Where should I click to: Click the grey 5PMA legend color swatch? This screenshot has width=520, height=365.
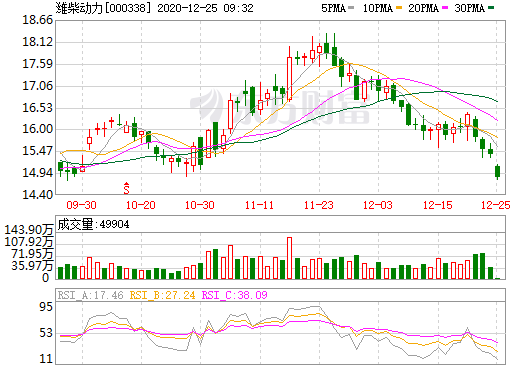pos(351,7)
